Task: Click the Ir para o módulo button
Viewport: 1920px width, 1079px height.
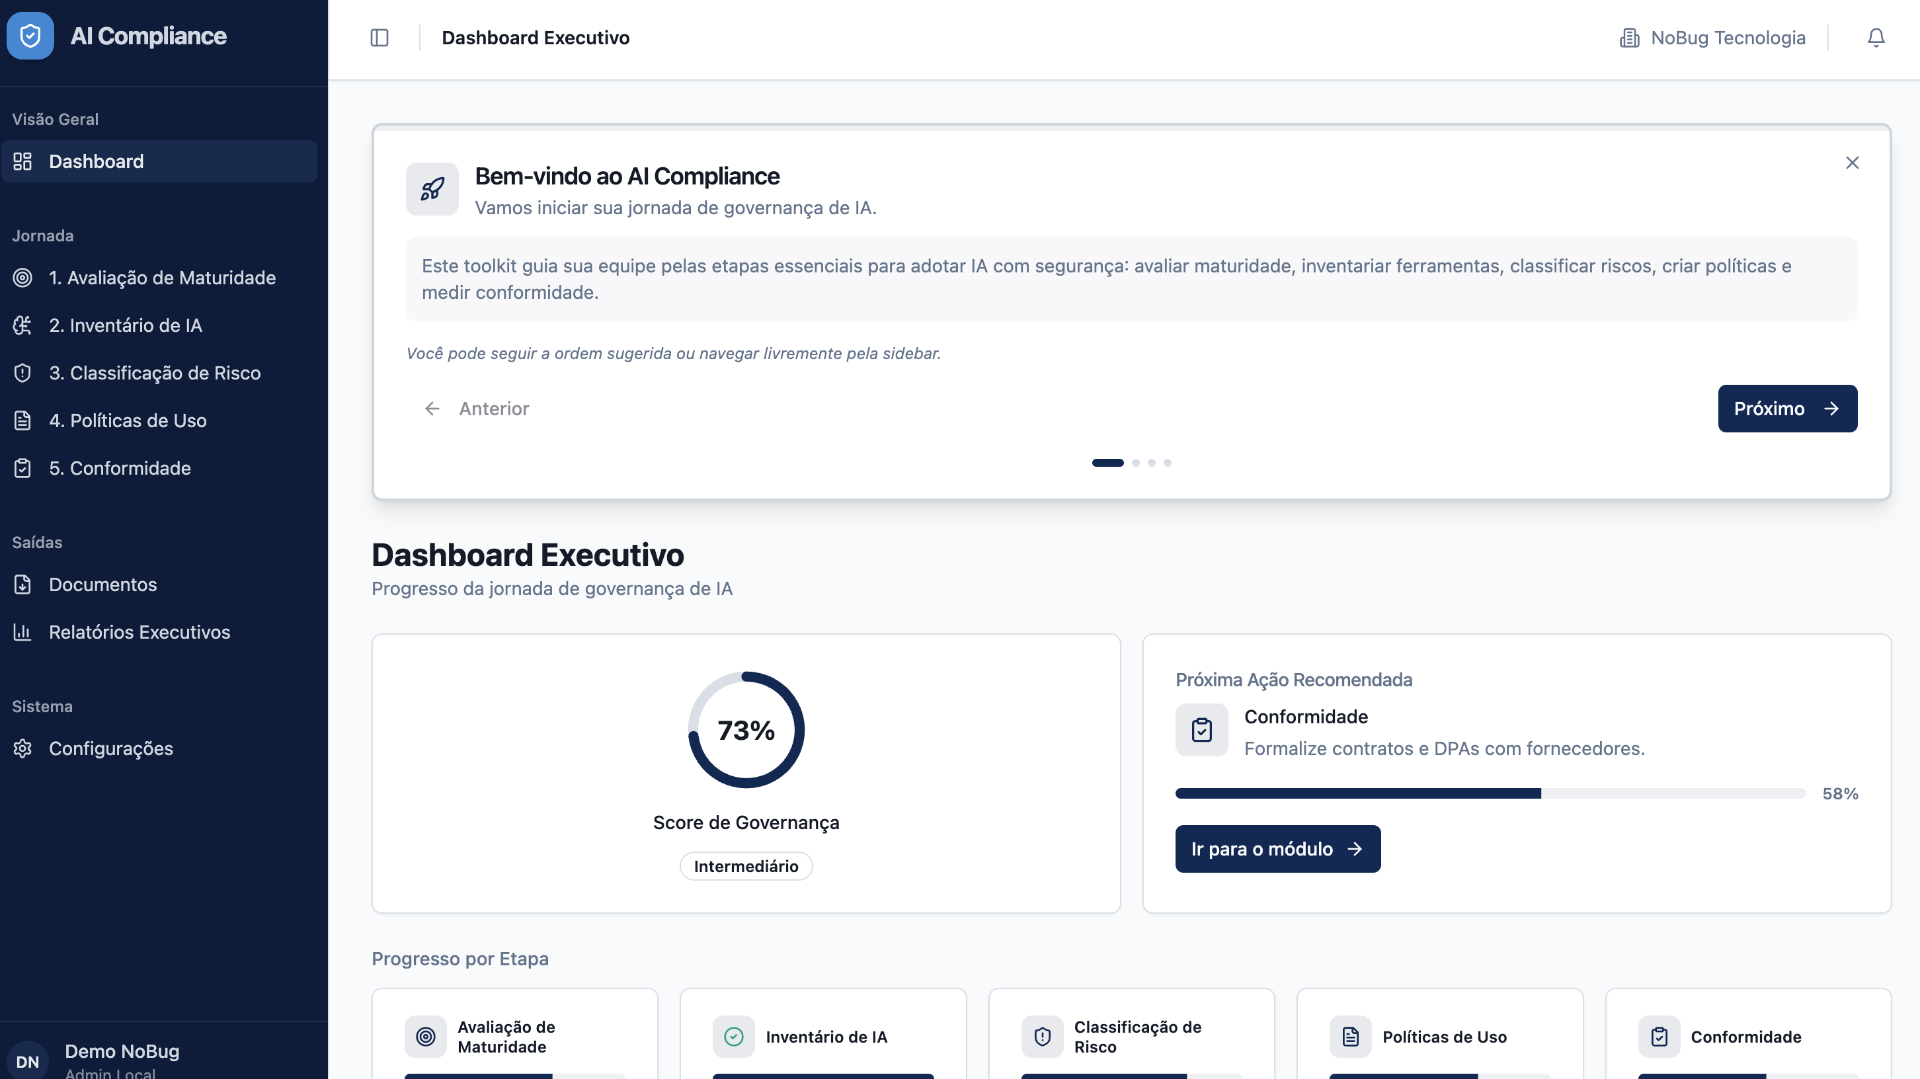Action: 1277,849
